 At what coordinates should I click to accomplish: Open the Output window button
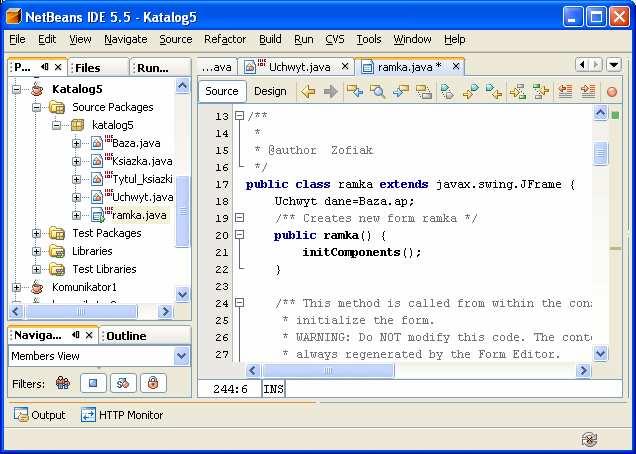point(39,415)
